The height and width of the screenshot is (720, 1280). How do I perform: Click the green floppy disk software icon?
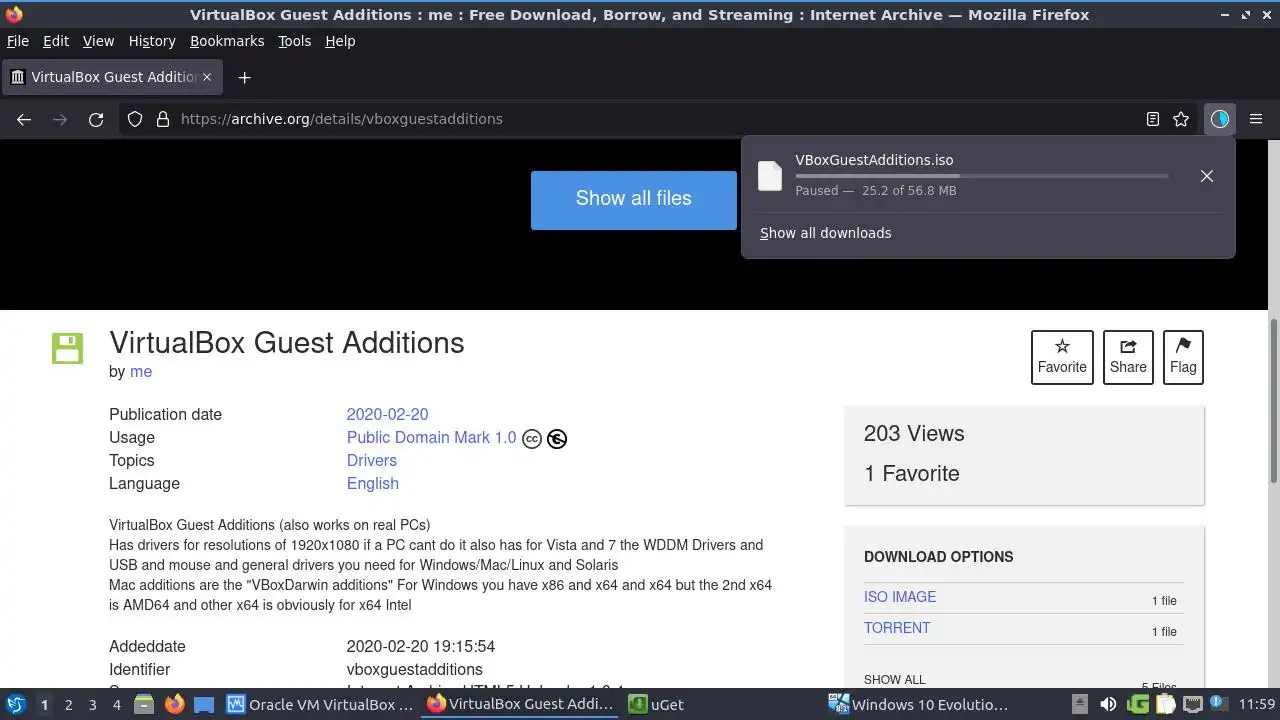click(68, 348)
